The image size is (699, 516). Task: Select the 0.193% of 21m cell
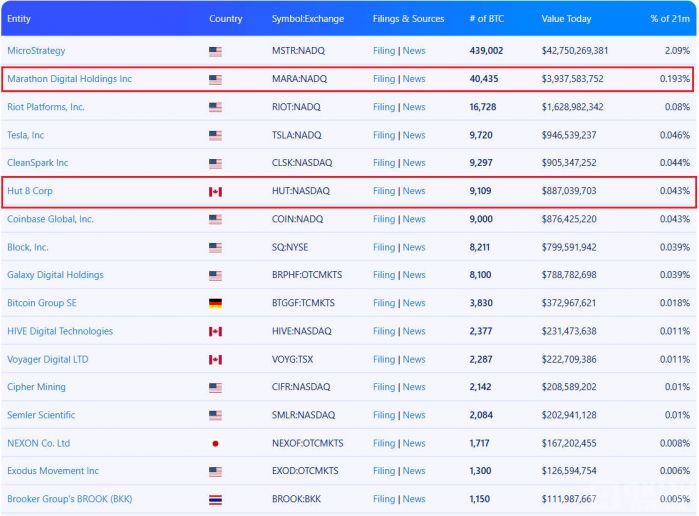point(674,79)
